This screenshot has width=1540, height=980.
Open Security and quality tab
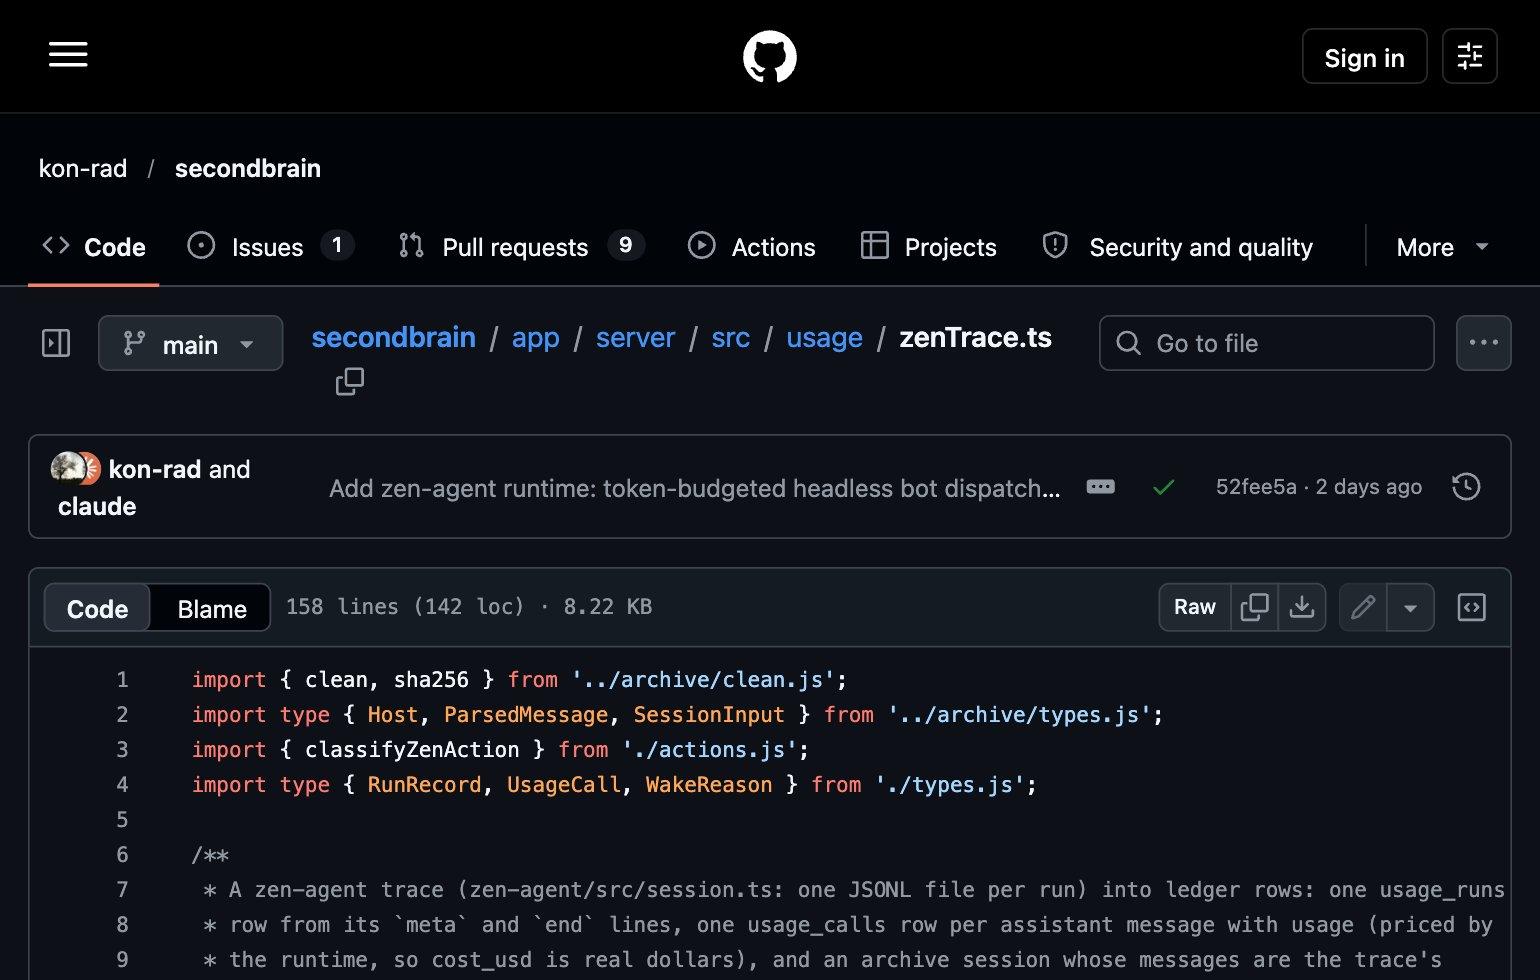click(x=1177, y=246)
